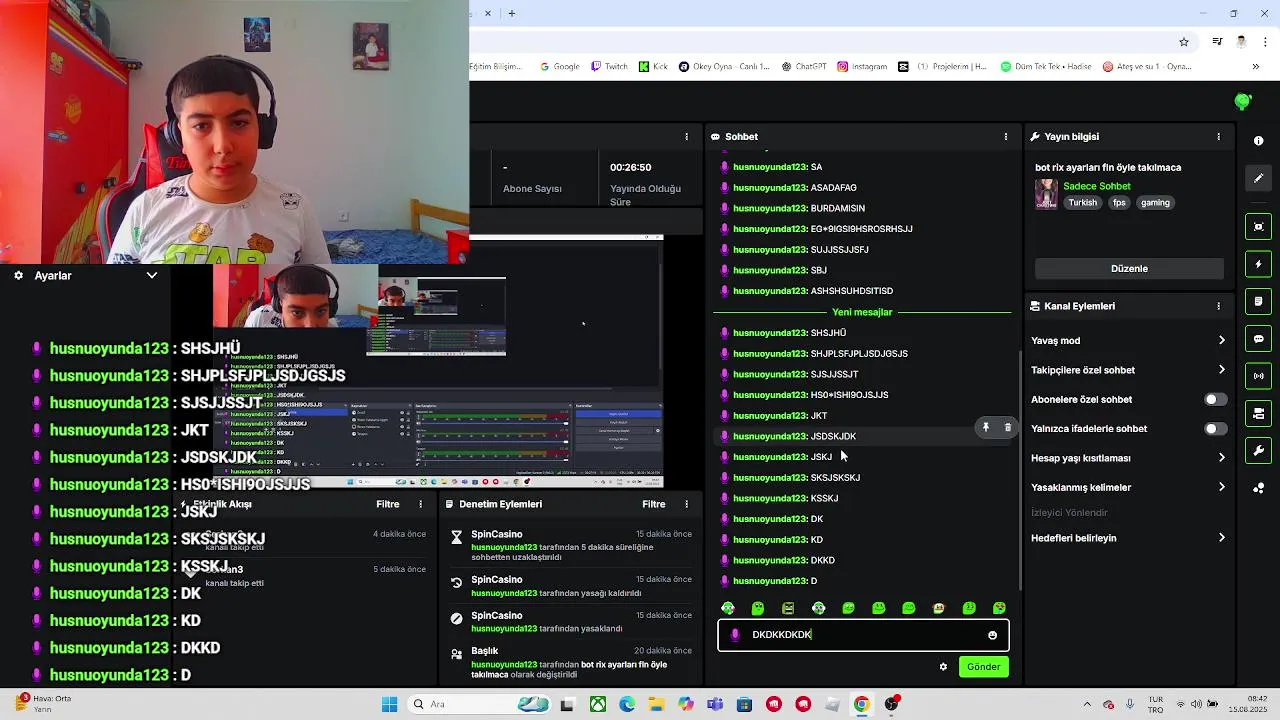Open Google Chrome from the taskbar
Image resolution: width=1280 pixels, height=720 pixels.
861,704
